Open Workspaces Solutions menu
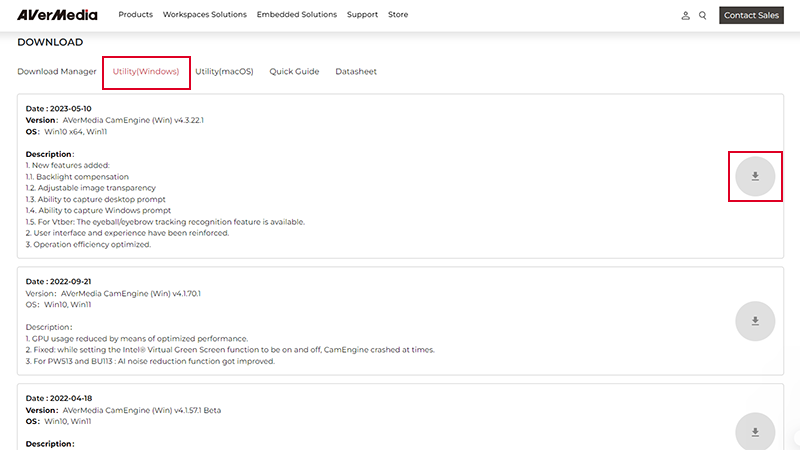This screenshot has width=800, height=450. [205, 15]
